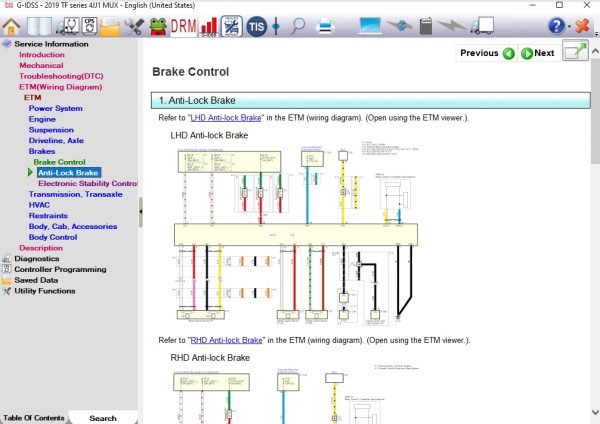Click the vehicle interface connection icon

point(399,26)
